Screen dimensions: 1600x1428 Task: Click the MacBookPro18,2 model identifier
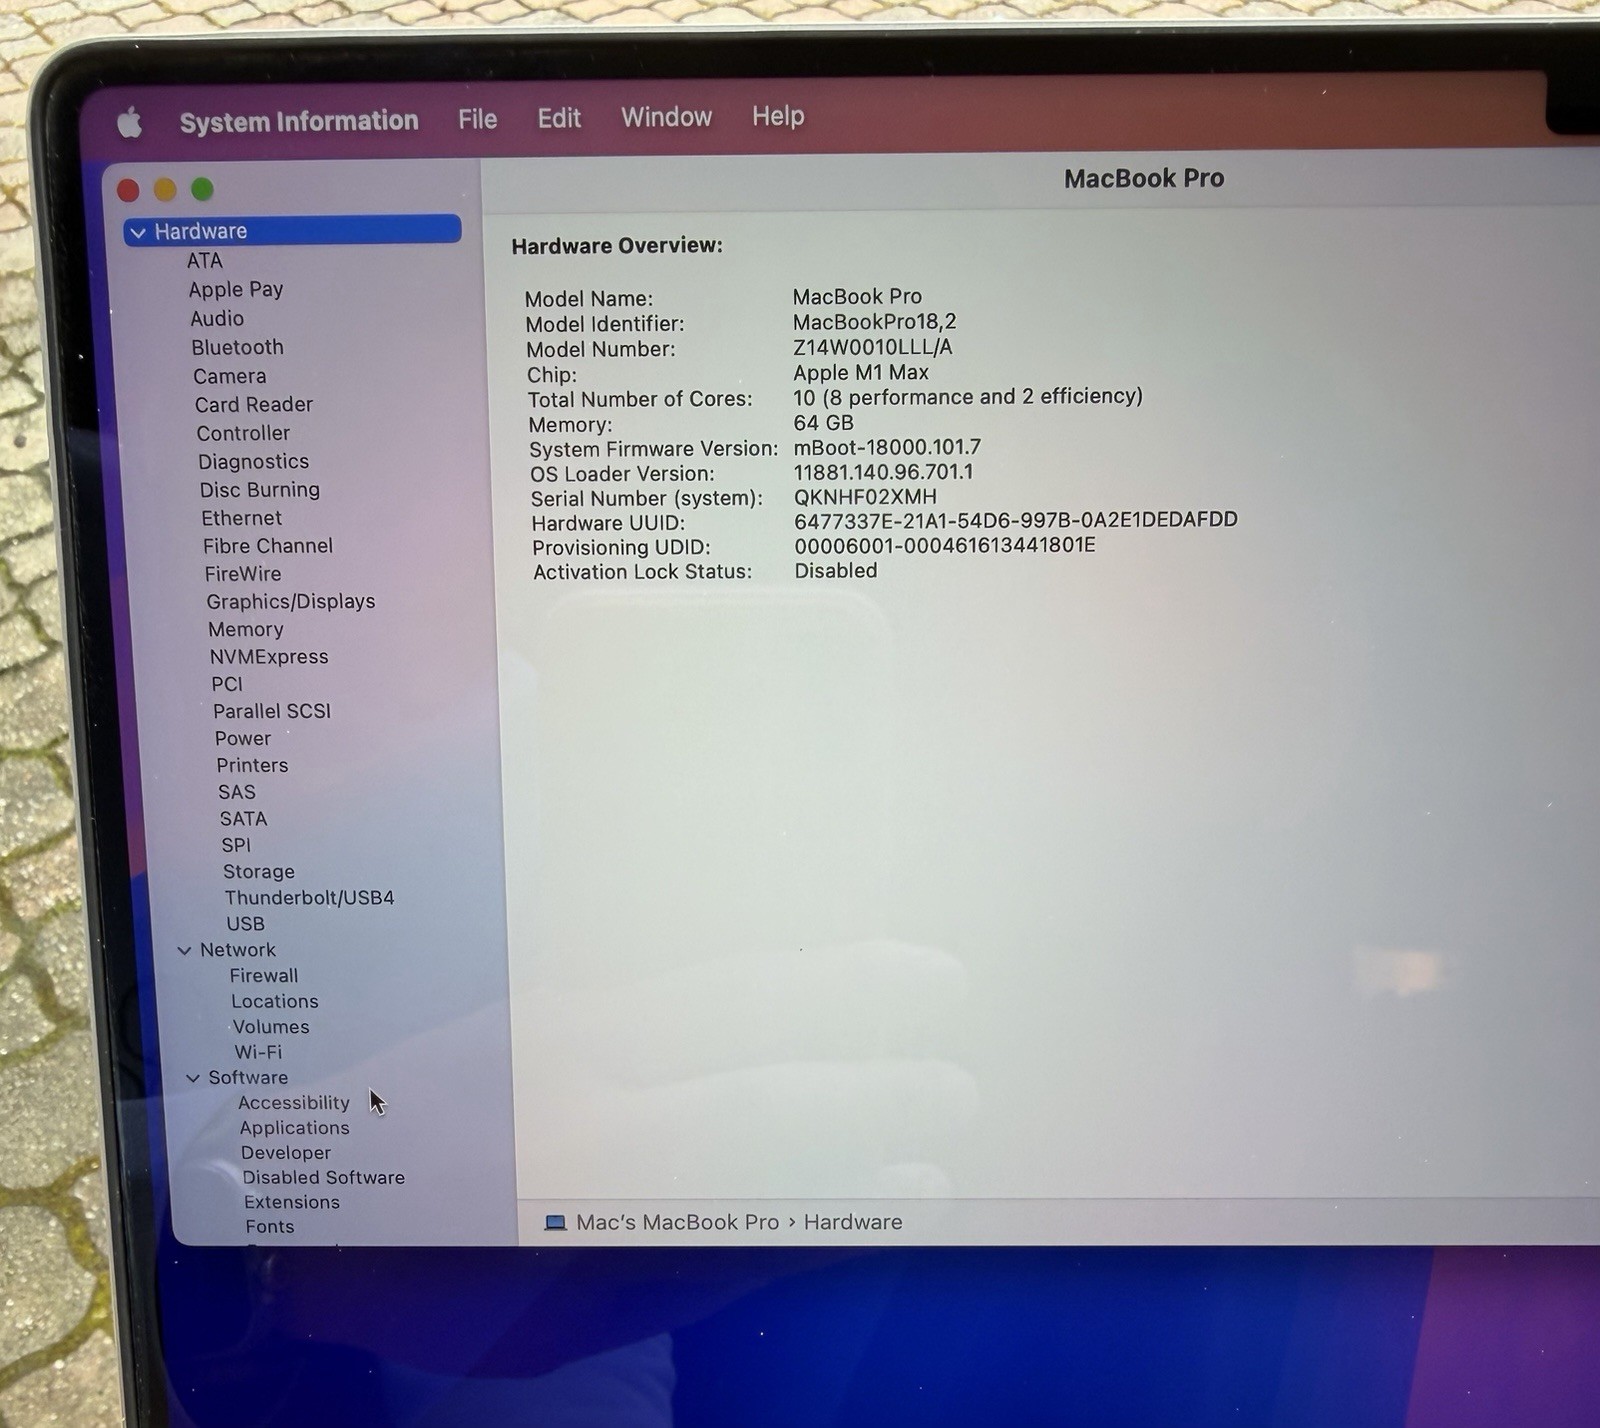pyautogui.click(x=875, y=322)
